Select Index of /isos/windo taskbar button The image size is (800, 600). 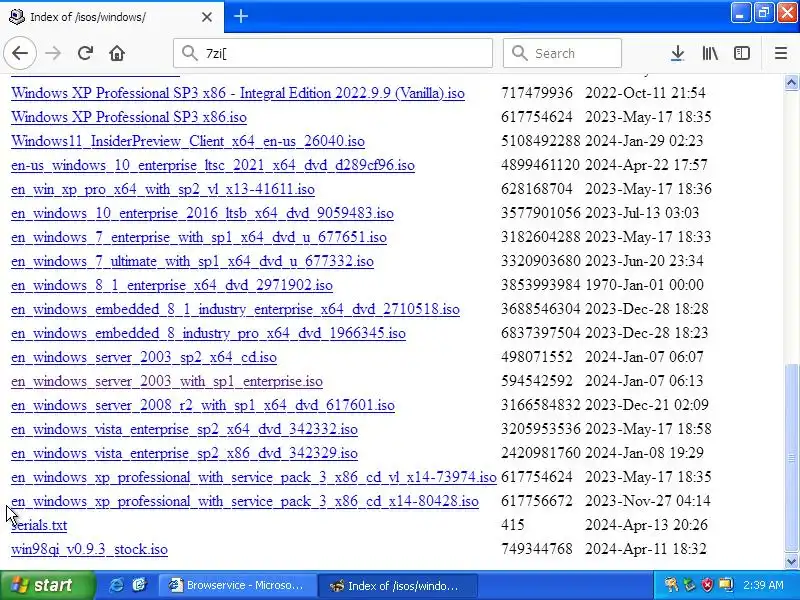tap(398, 585)
